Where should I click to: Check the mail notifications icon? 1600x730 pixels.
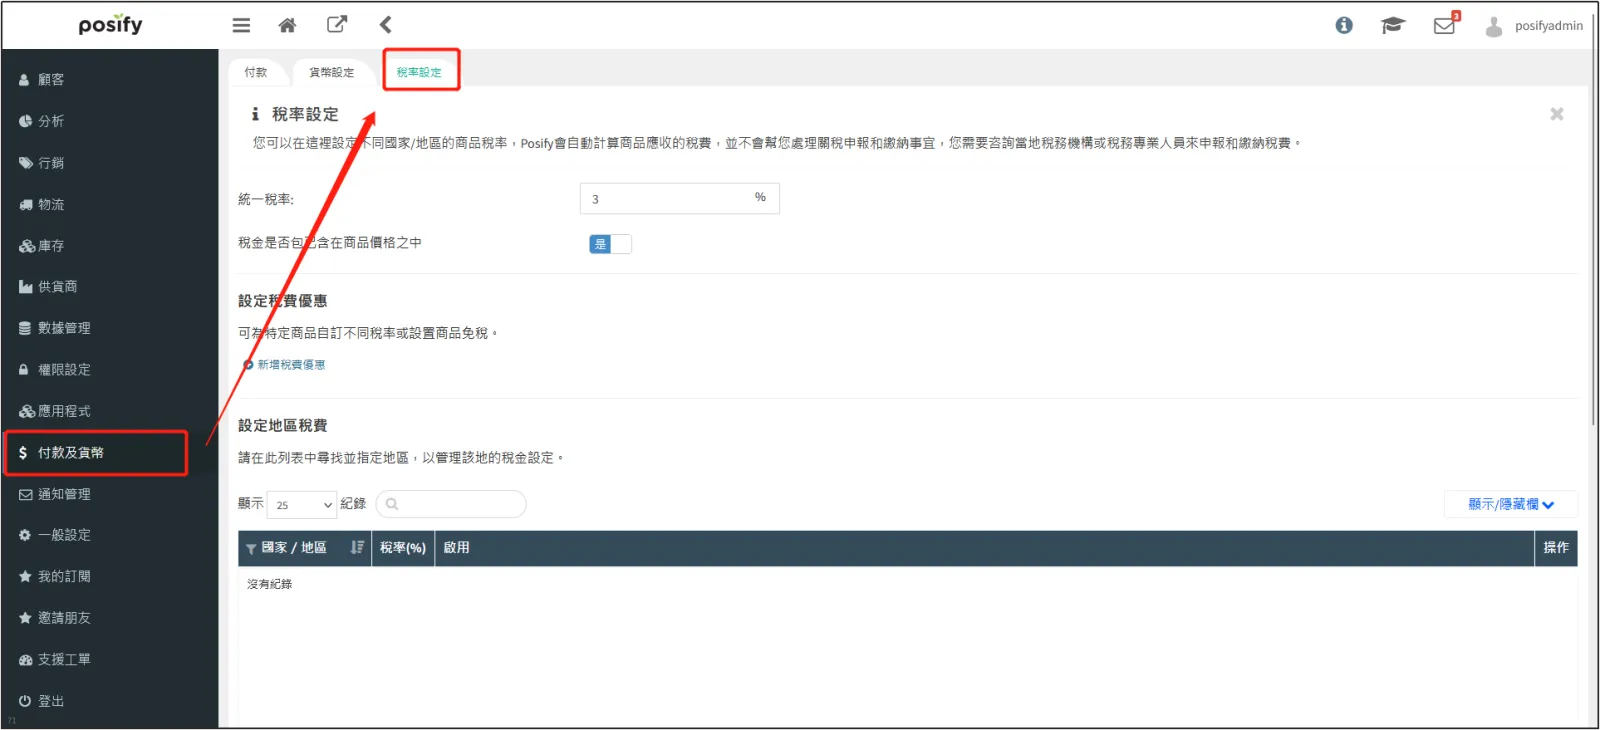tap(1444, 25)
